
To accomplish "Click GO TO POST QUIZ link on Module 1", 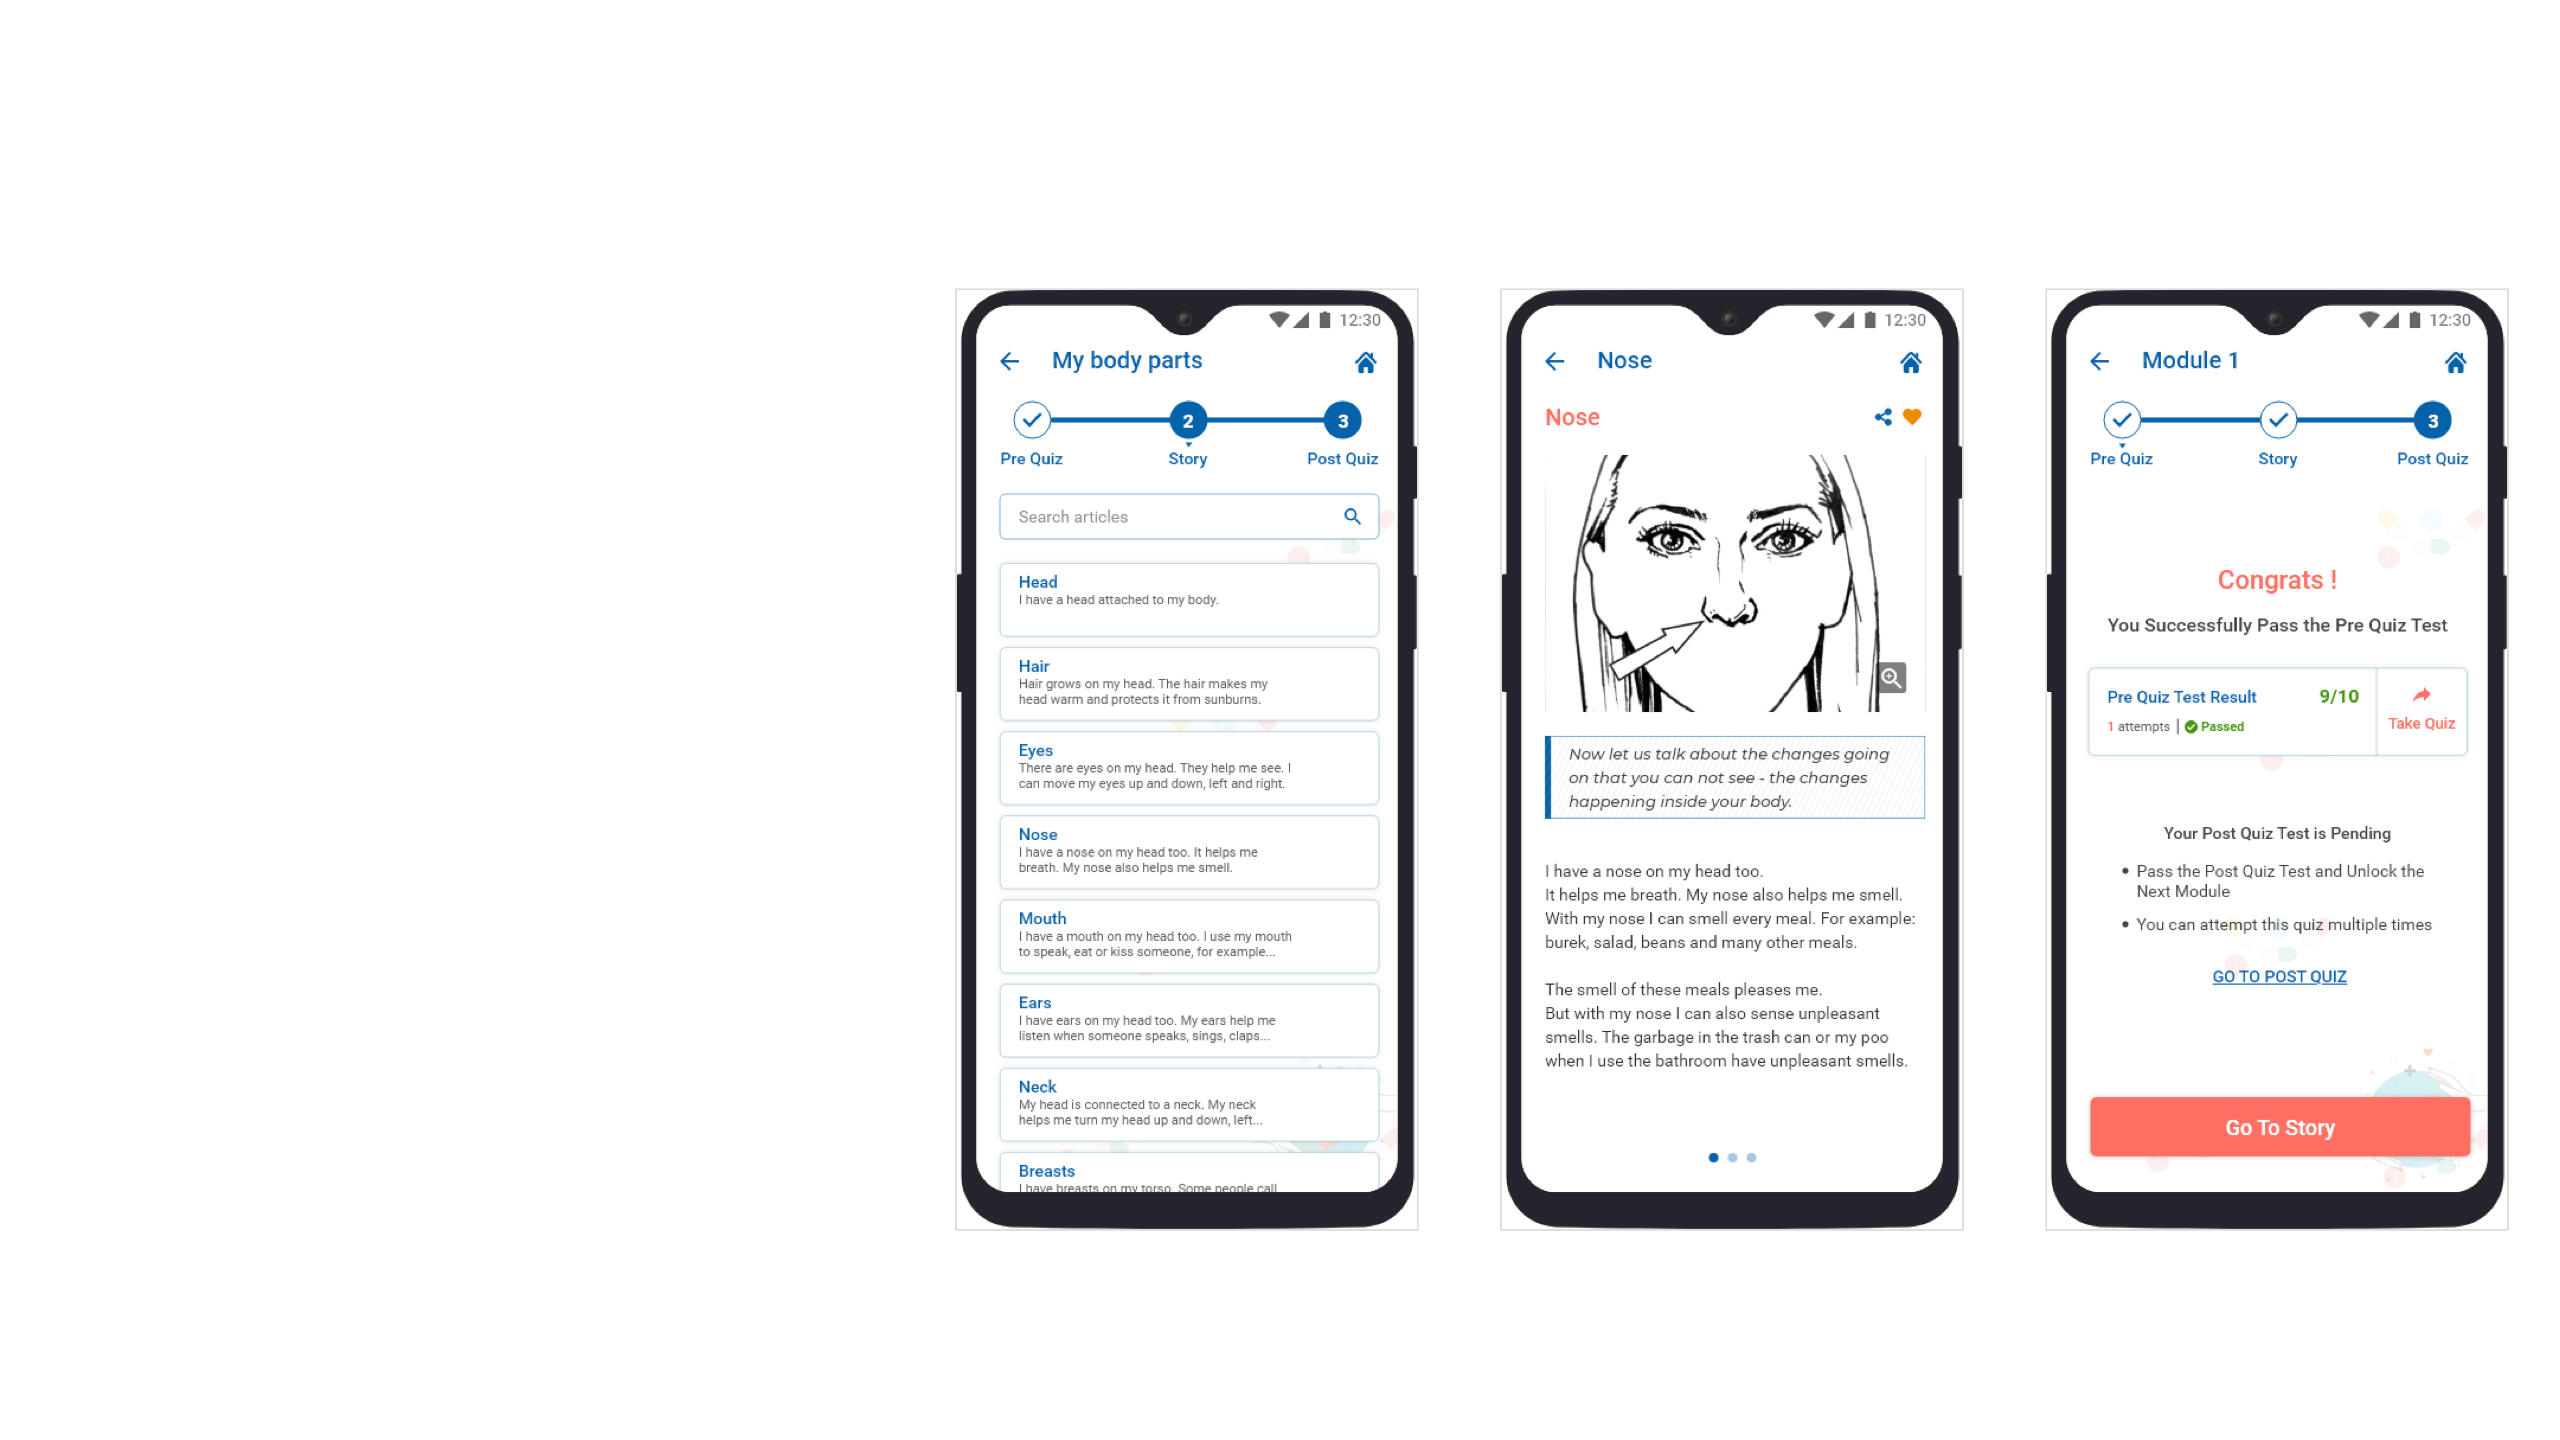I will point(2277,976).
